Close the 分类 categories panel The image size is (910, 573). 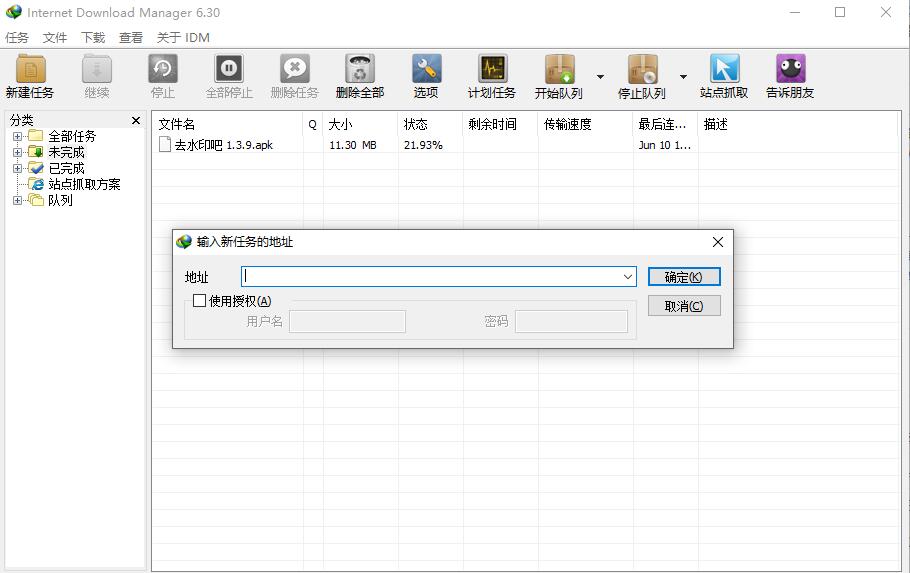(x=136, y=120)
